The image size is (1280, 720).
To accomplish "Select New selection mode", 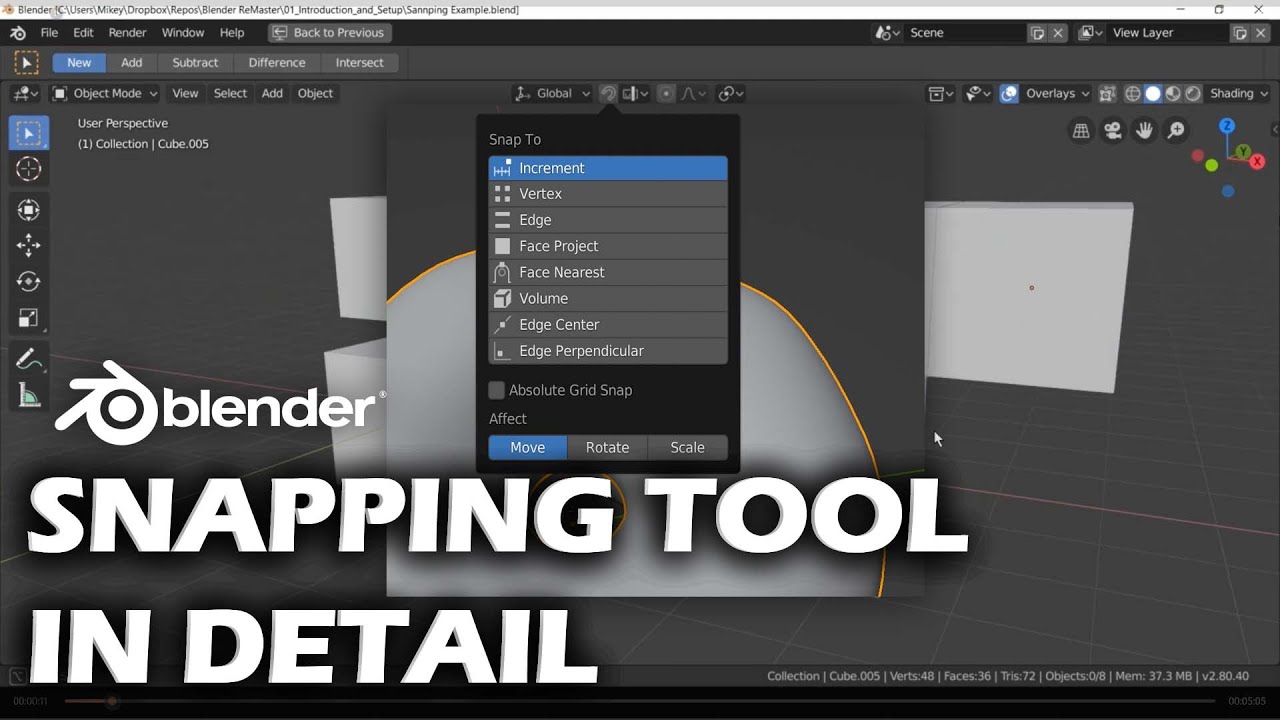I will pos(79,62).
